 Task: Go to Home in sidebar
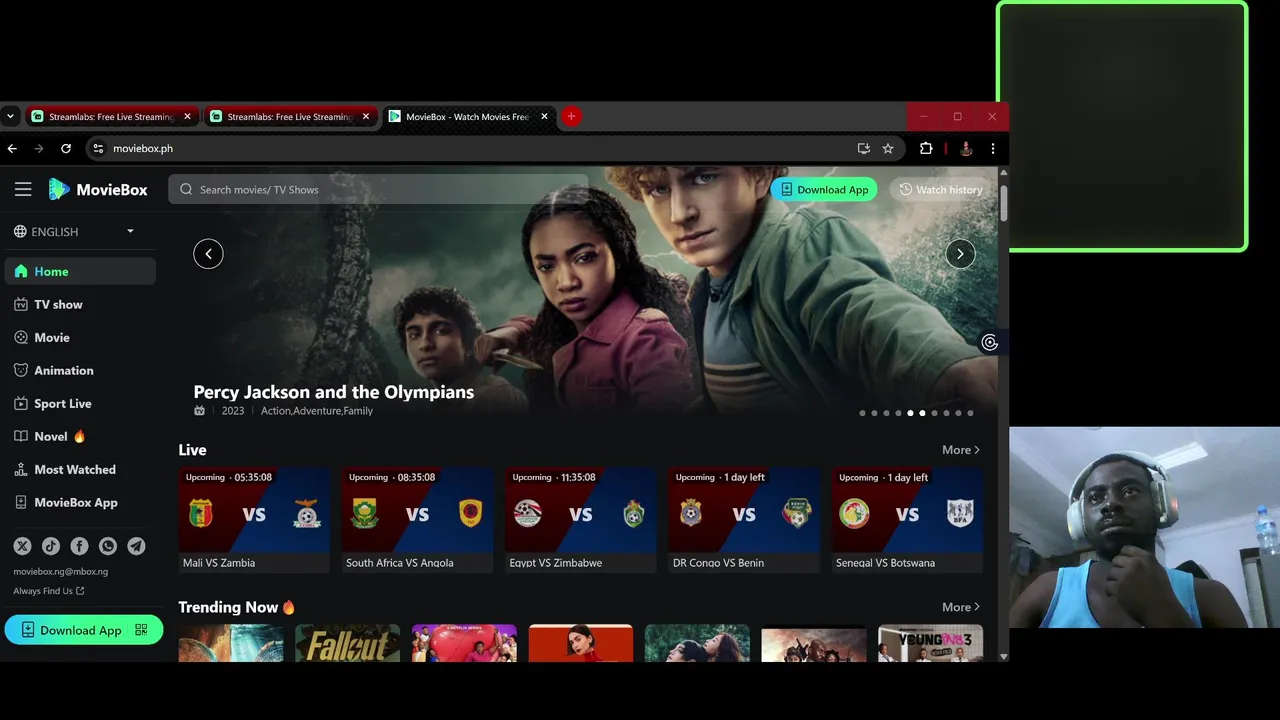(80, 271)
